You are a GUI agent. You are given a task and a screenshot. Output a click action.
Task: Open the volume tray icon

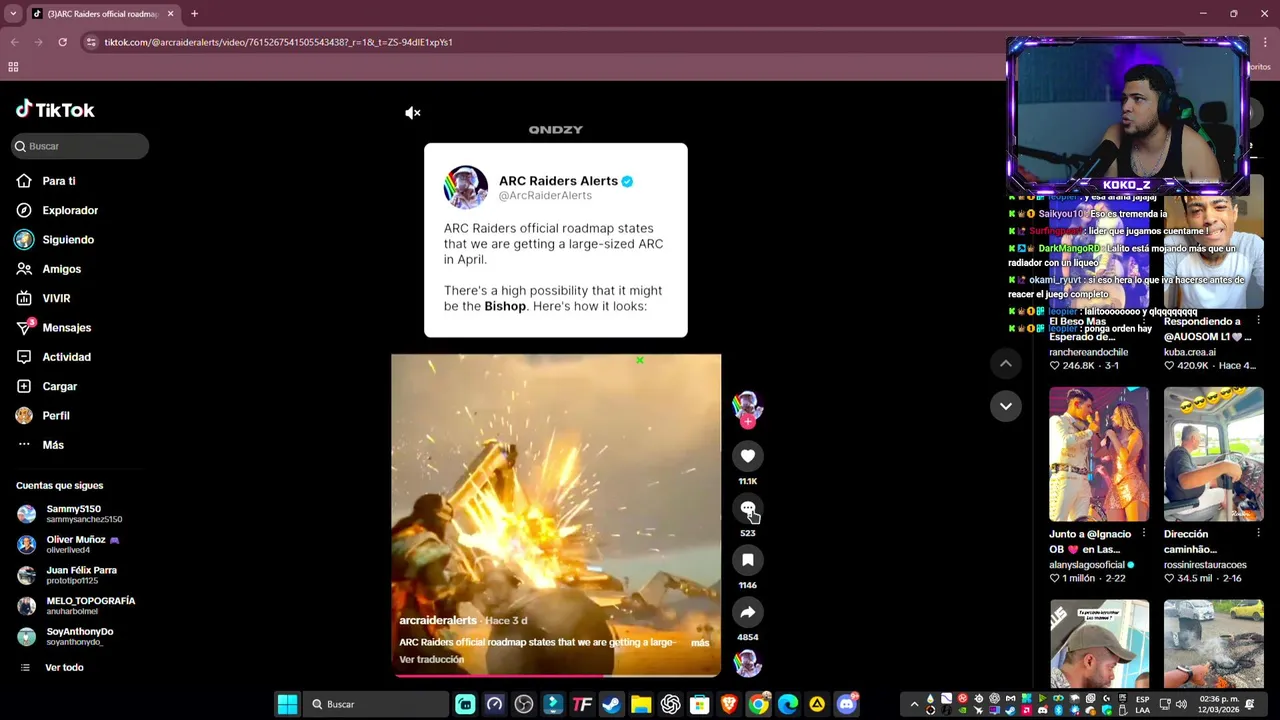click(x=1181, y=704)
